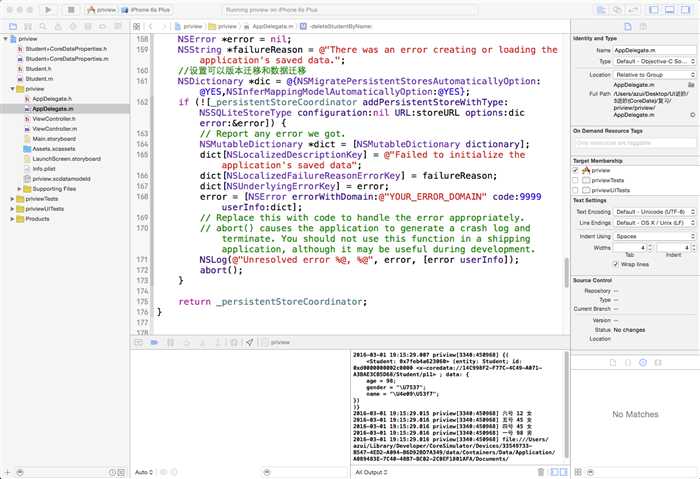Toggle variables view pane button
The width and height of the screenshot is (700, 479).
point(554,472)
